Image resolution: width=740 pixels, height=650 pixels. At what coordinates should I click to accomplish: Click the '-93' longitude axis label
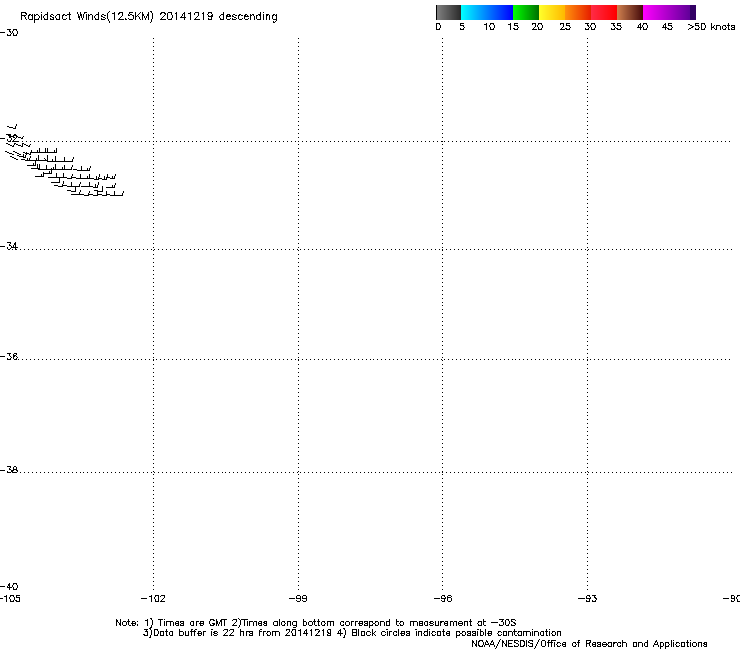click(x=588, y=599)
